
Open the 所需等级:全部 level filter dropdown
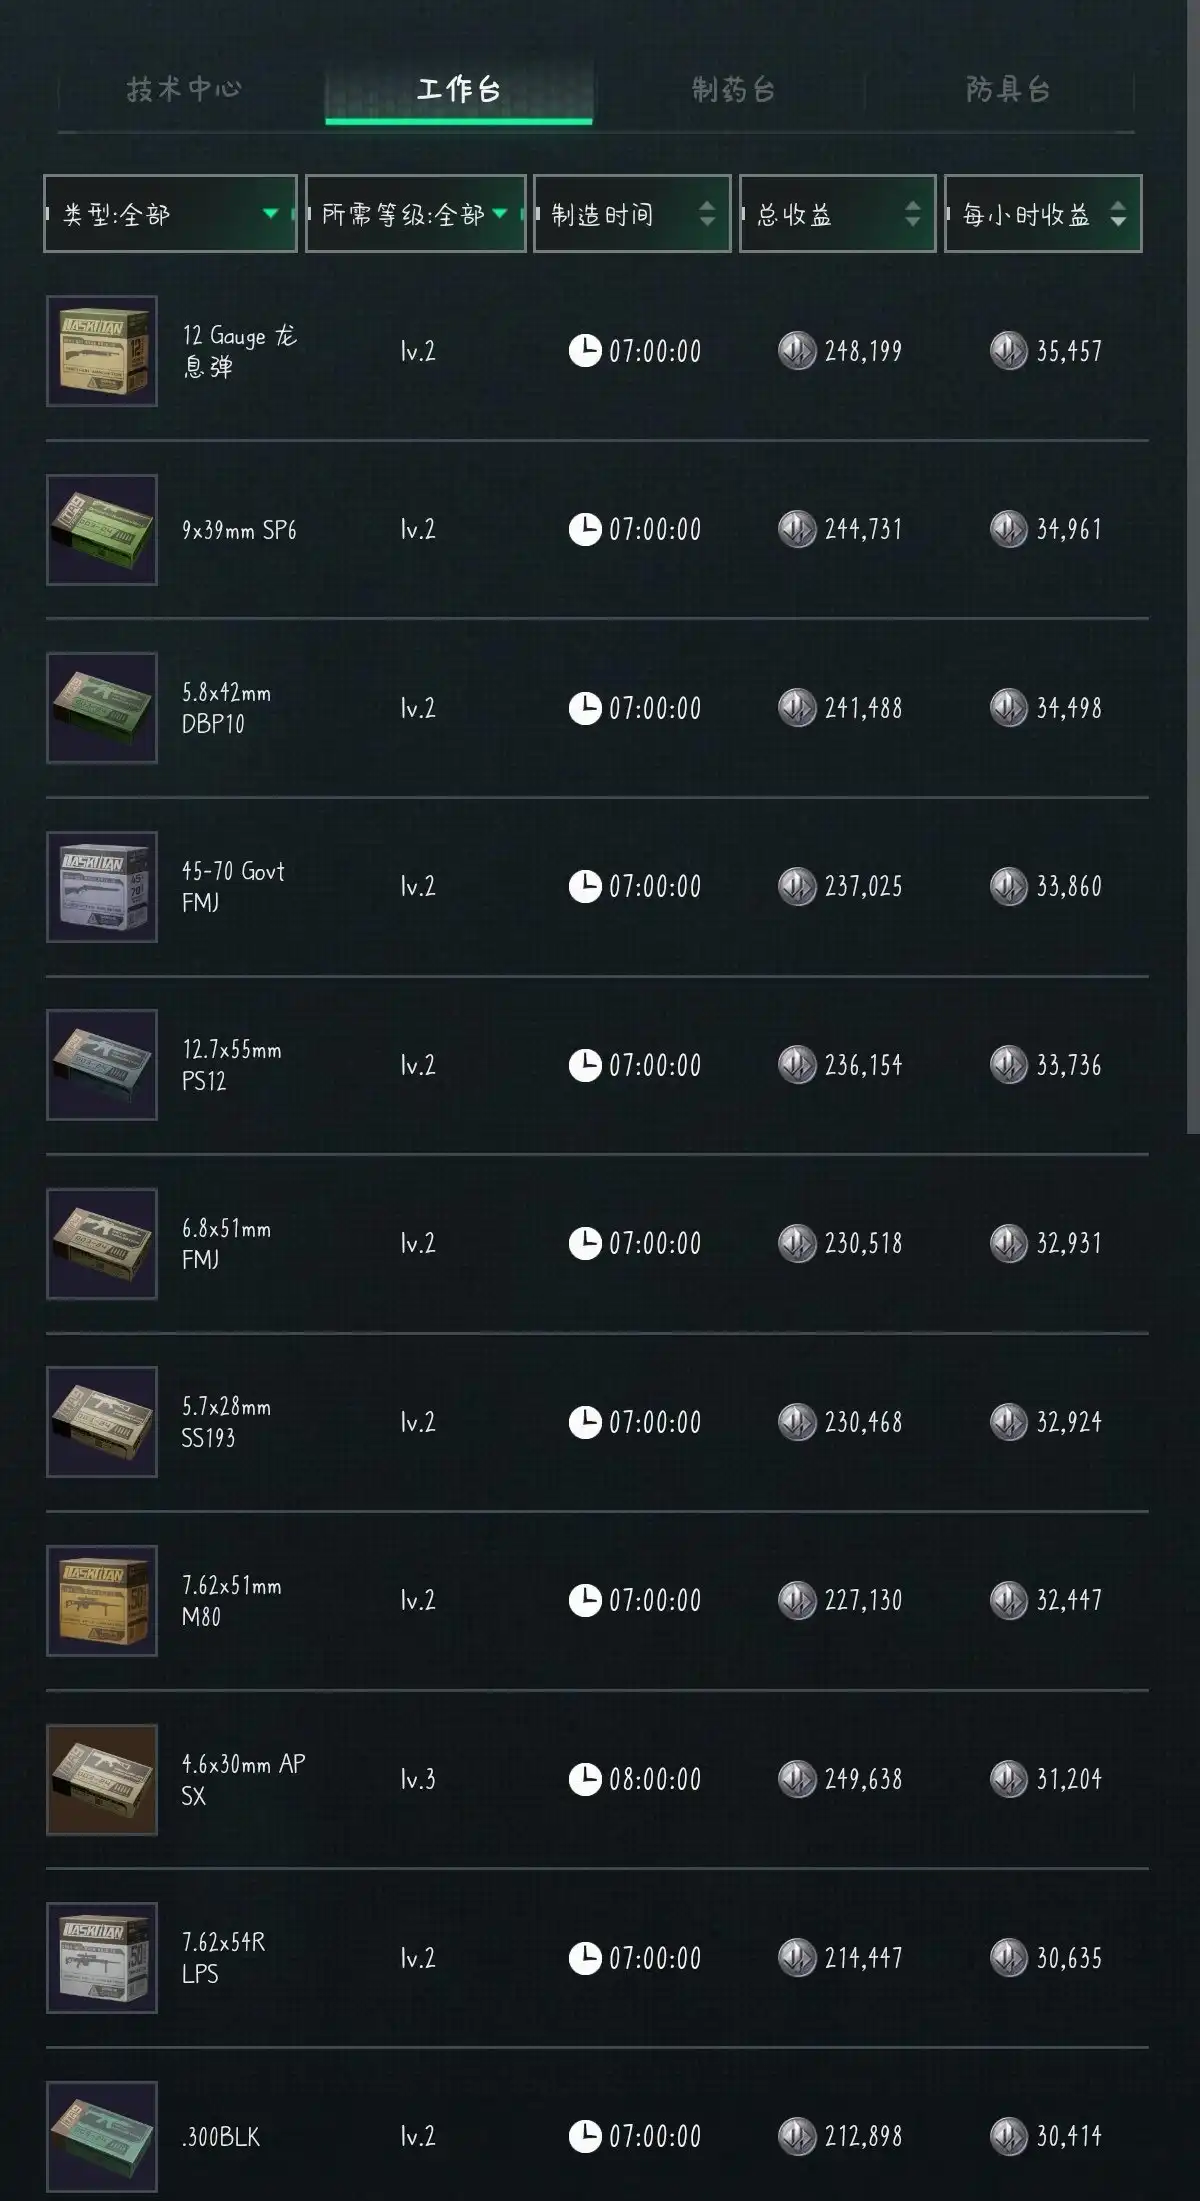(415, 214)
